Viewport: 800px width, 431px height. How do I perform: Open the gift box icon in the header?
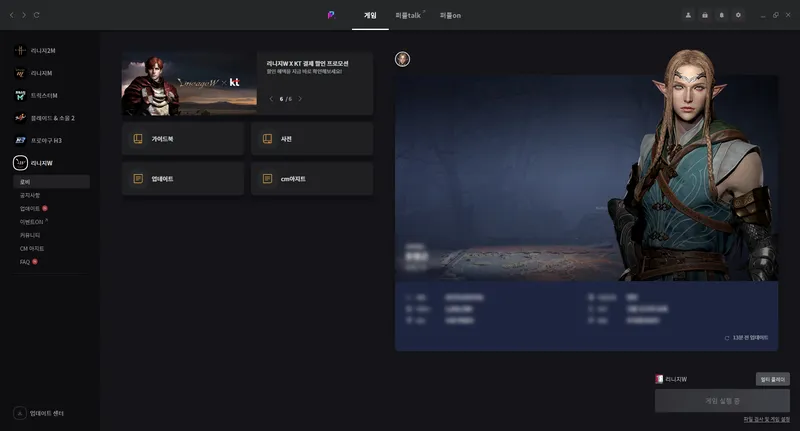(705, 15)
